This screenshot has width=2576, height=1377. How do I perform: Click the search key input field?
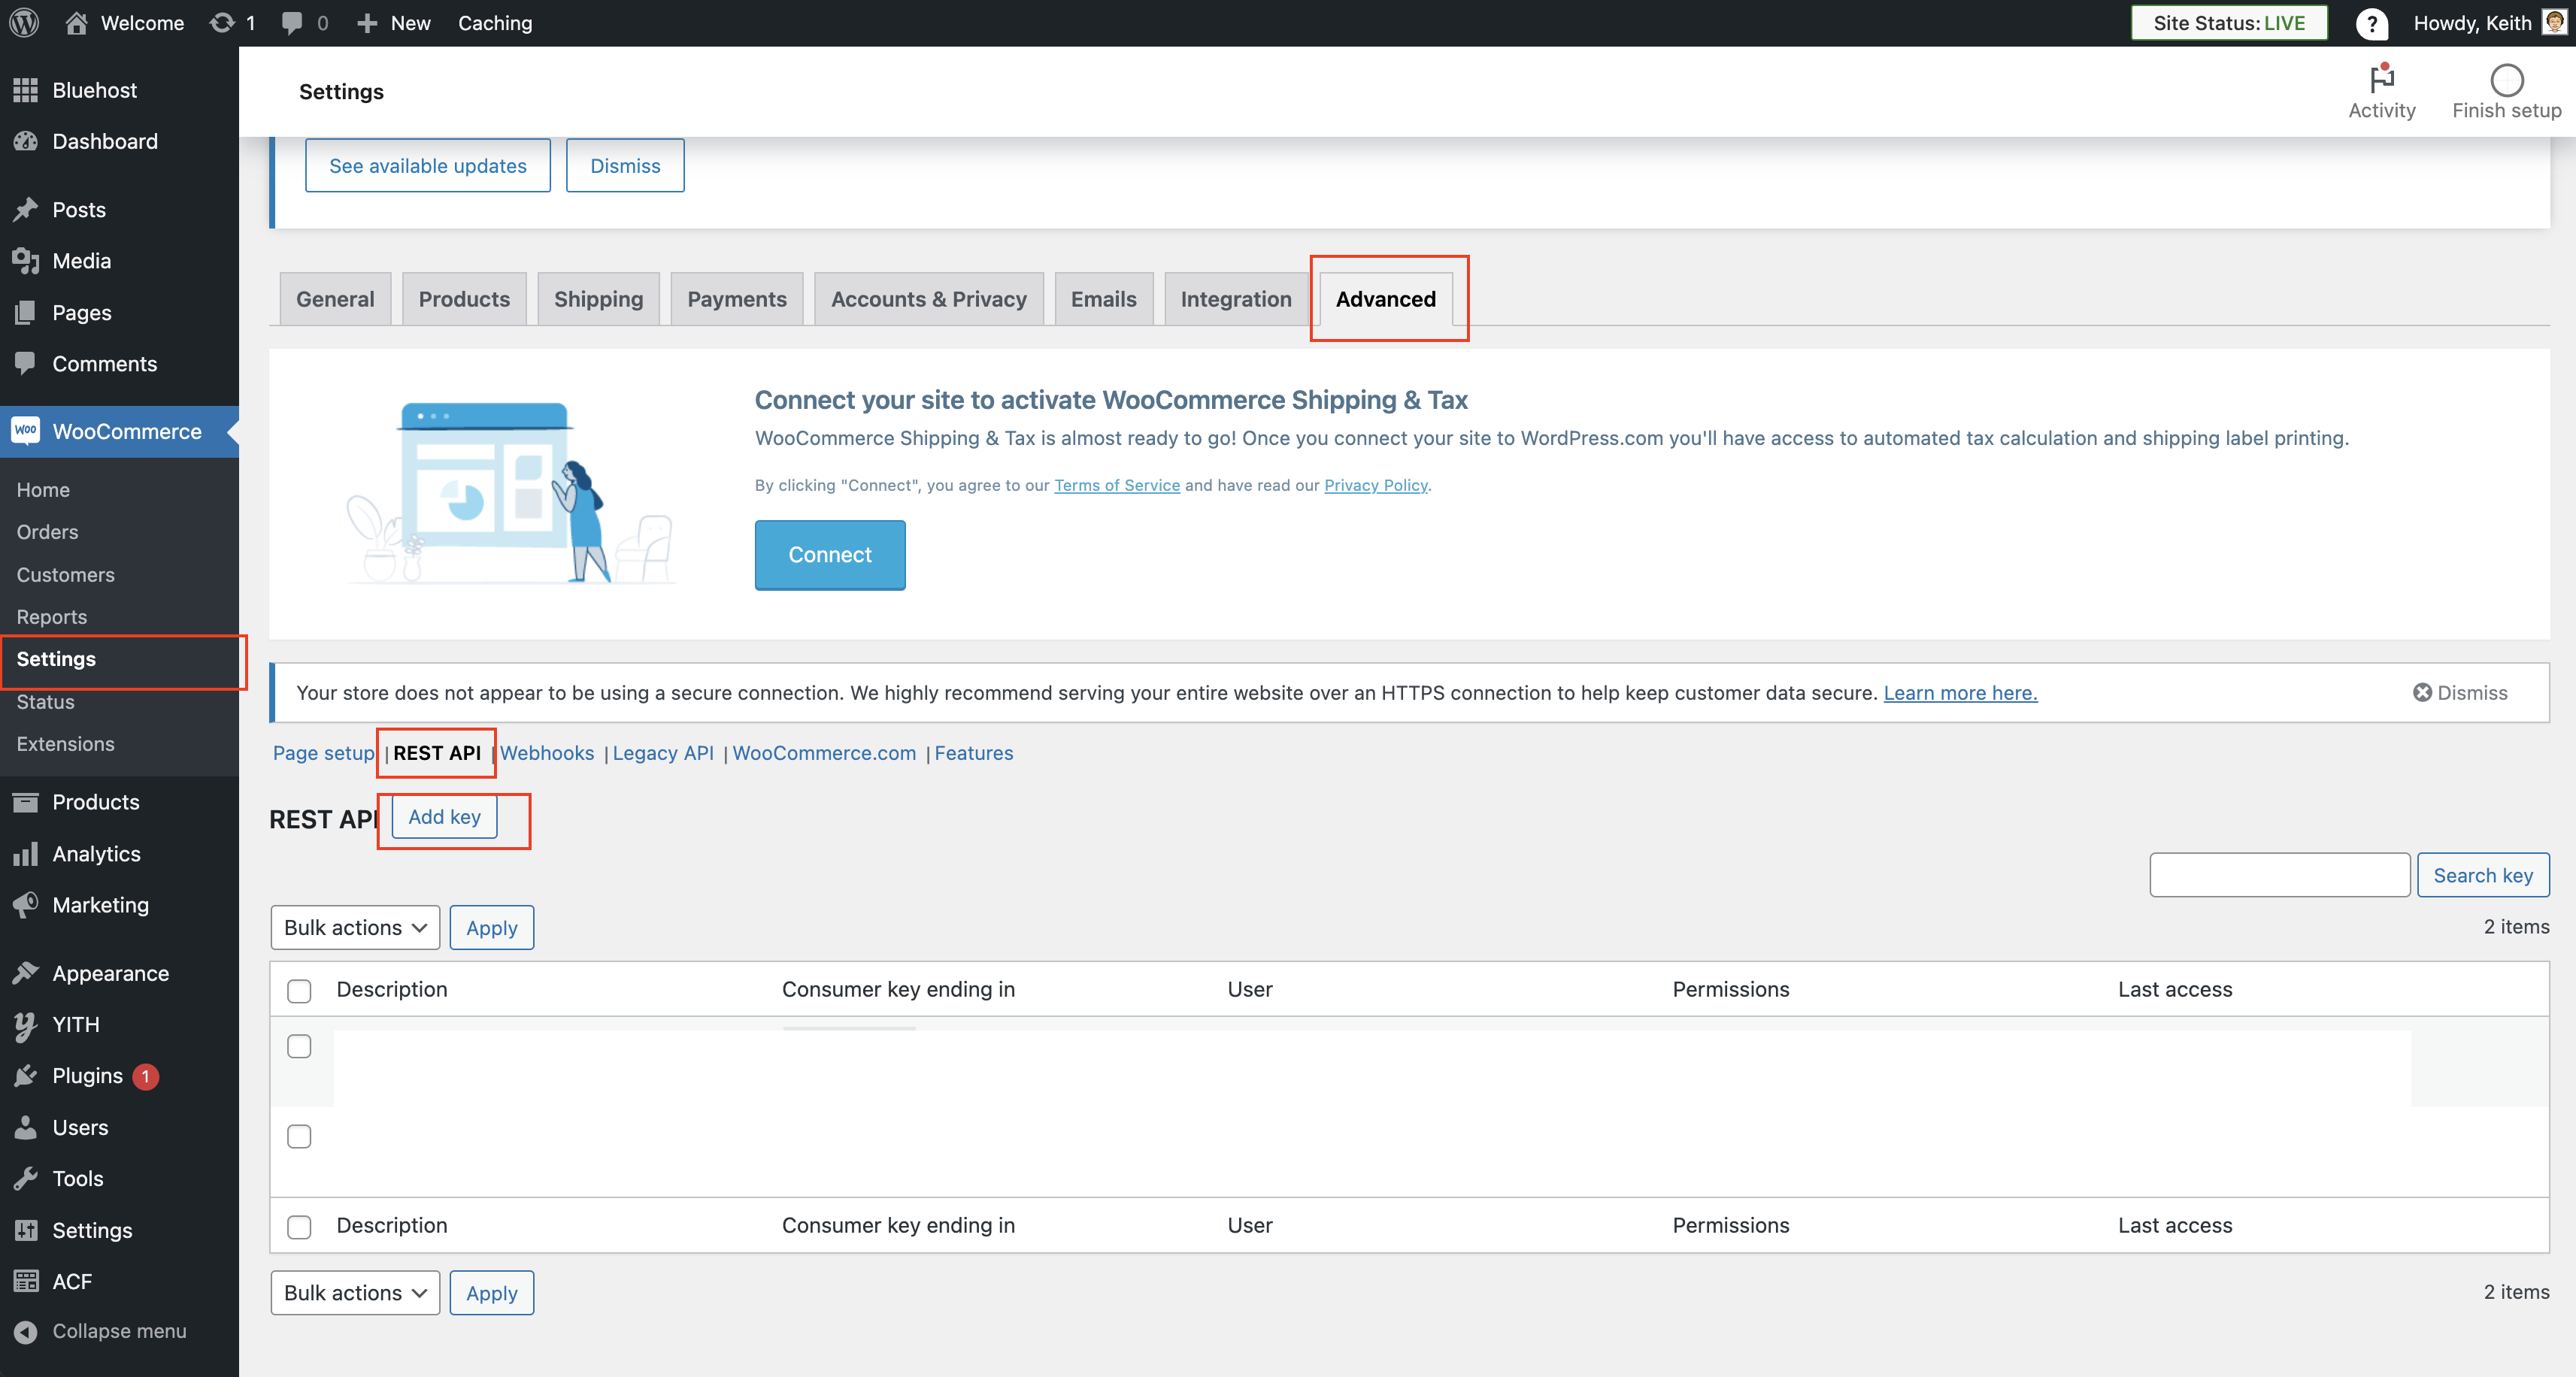(x=2280, y=875)
